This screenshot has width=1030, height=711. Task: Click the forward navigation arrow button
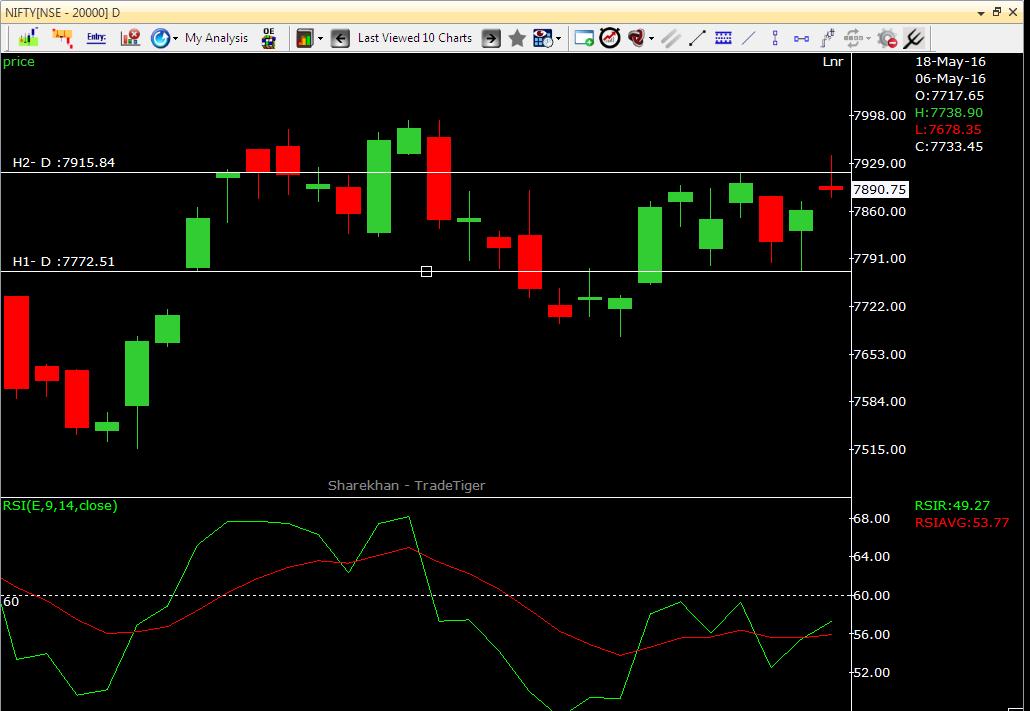coord(489,38)
